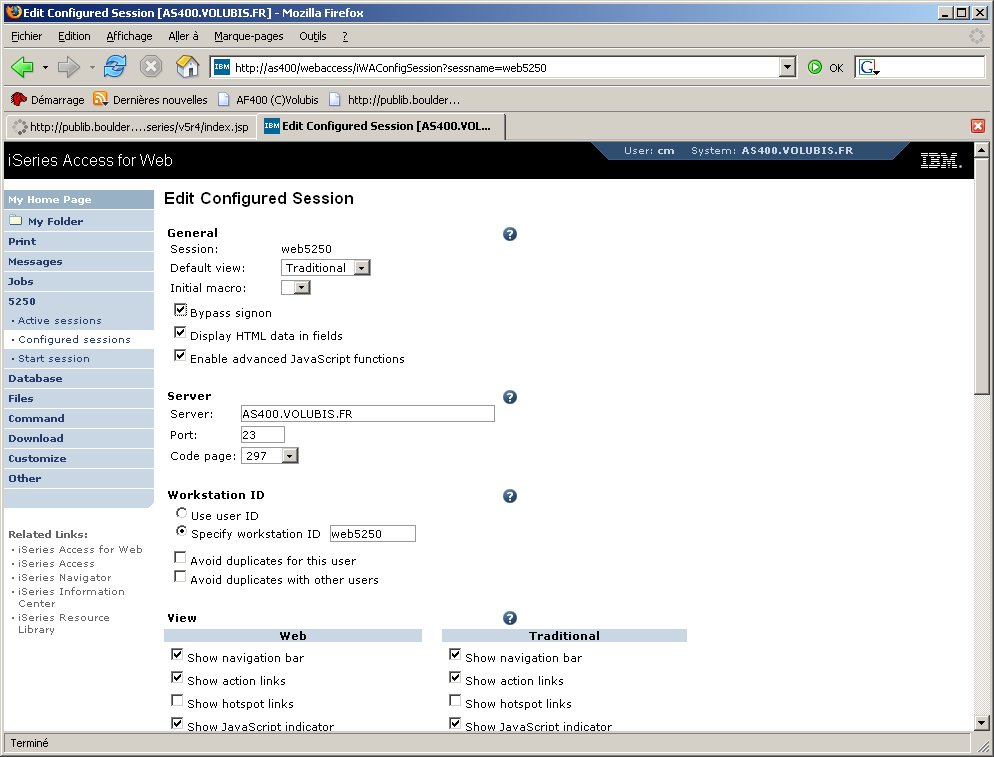Click the scrollbar down arrow
This screenshot has width=994, height=757.
pyautogui.click(x=981, y=721)
